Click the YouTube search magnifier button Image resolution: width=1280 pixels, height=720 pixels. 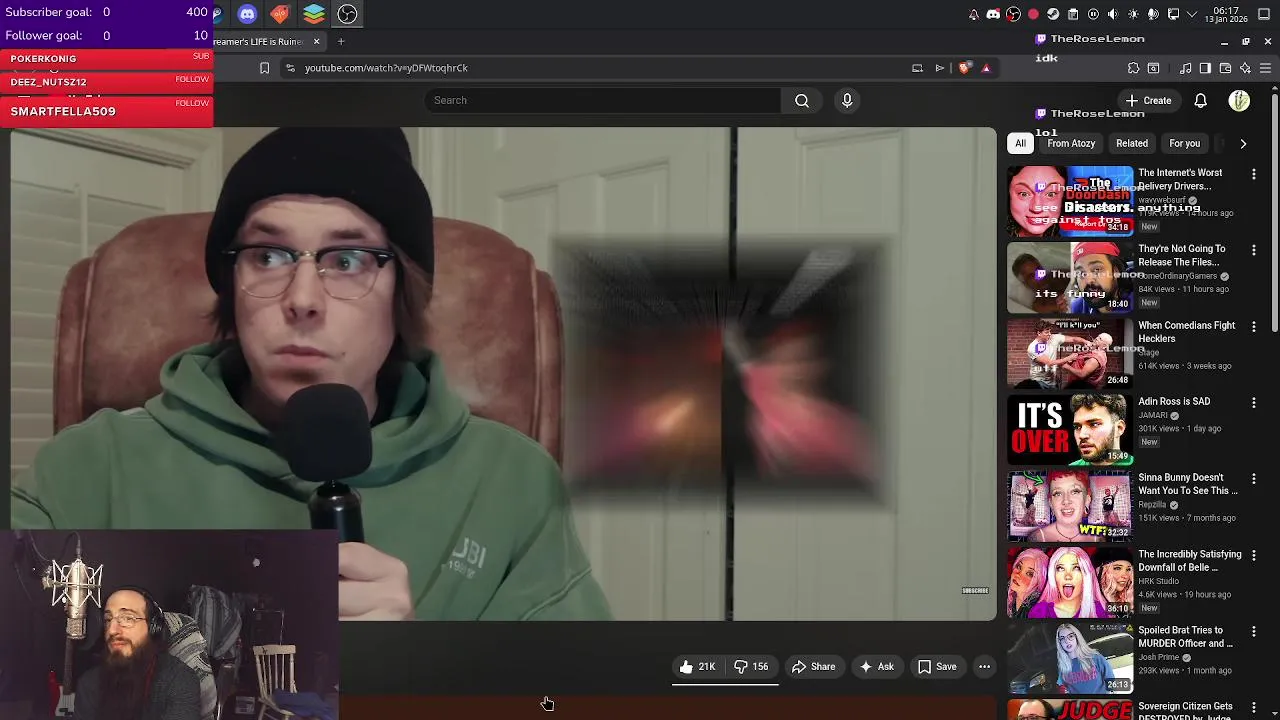802,100
